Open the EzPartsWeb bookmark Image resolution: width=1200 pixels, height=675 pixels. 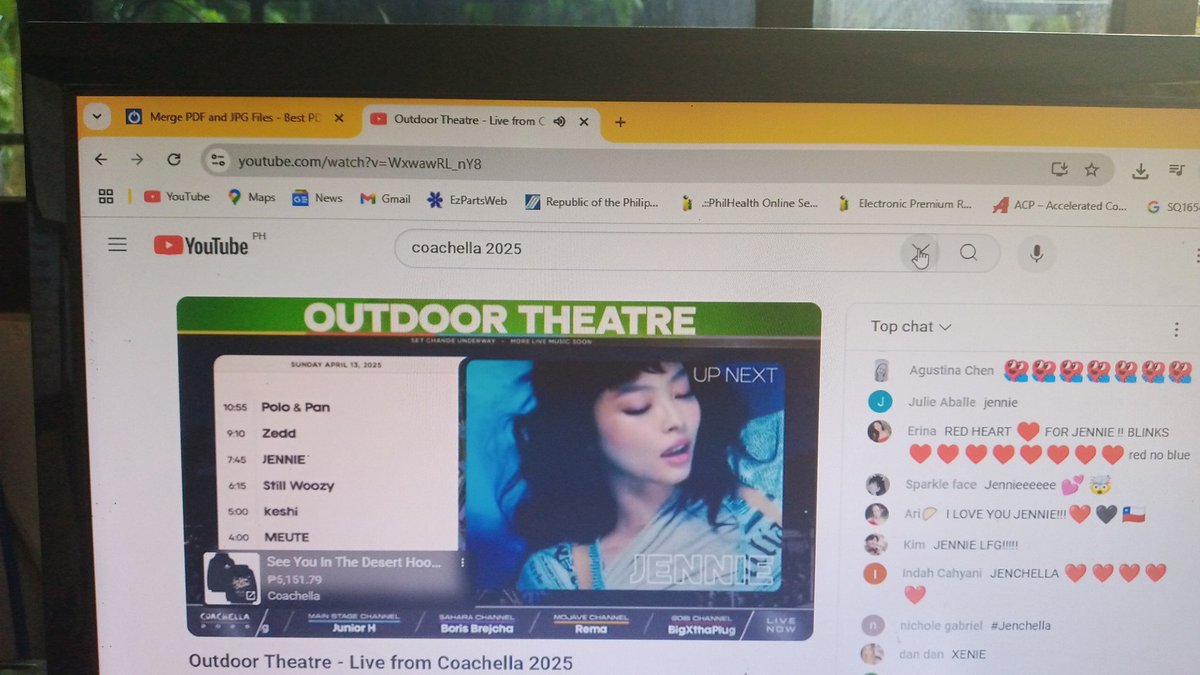tap(467, 200)
